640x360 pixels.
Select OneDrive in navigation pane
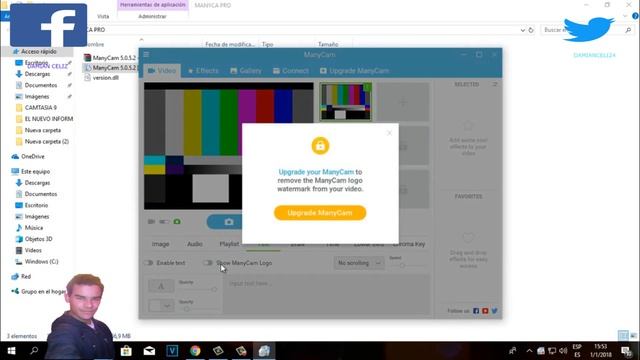(33, 156)
